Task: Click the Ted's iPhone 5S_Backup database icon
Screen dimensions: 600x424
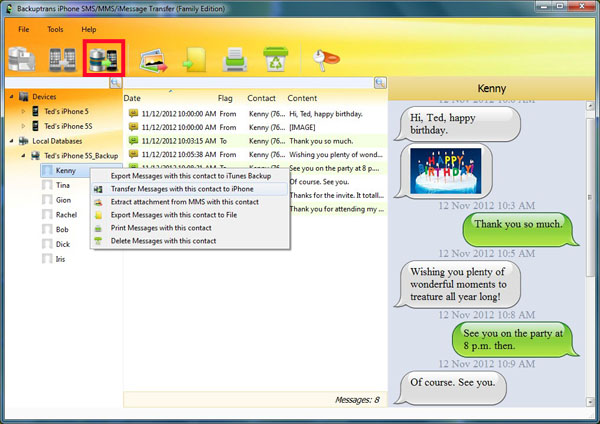Action: [36, 156]
